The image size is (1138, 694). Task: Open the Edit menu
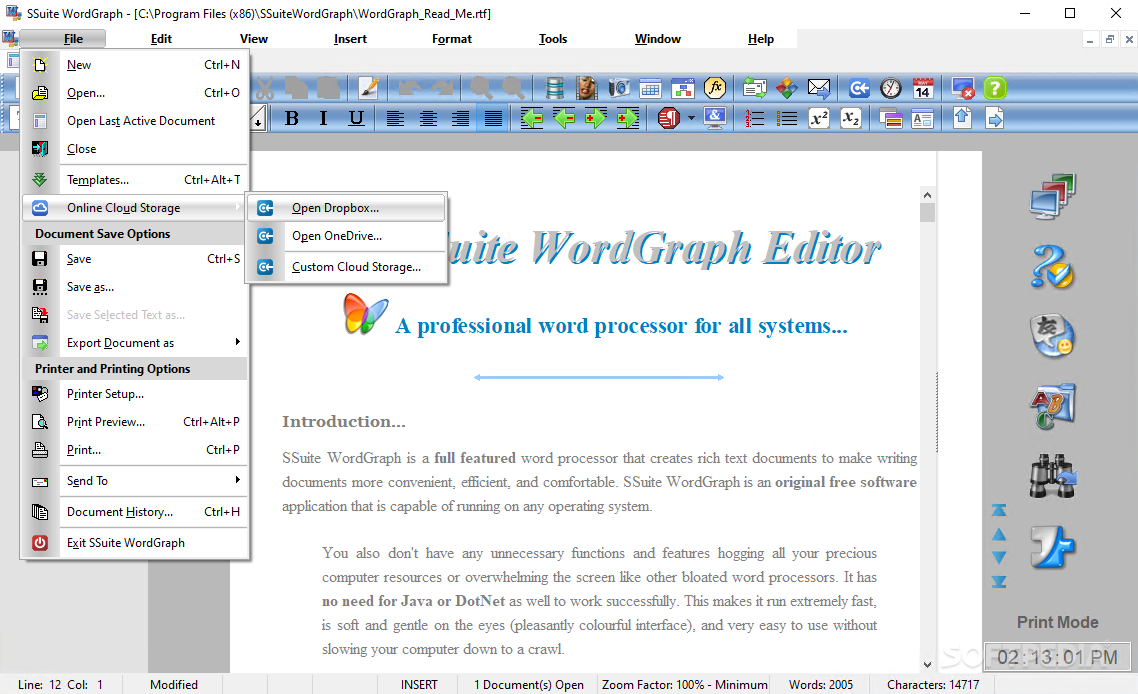pyautogui.click(x=161, y=39)
